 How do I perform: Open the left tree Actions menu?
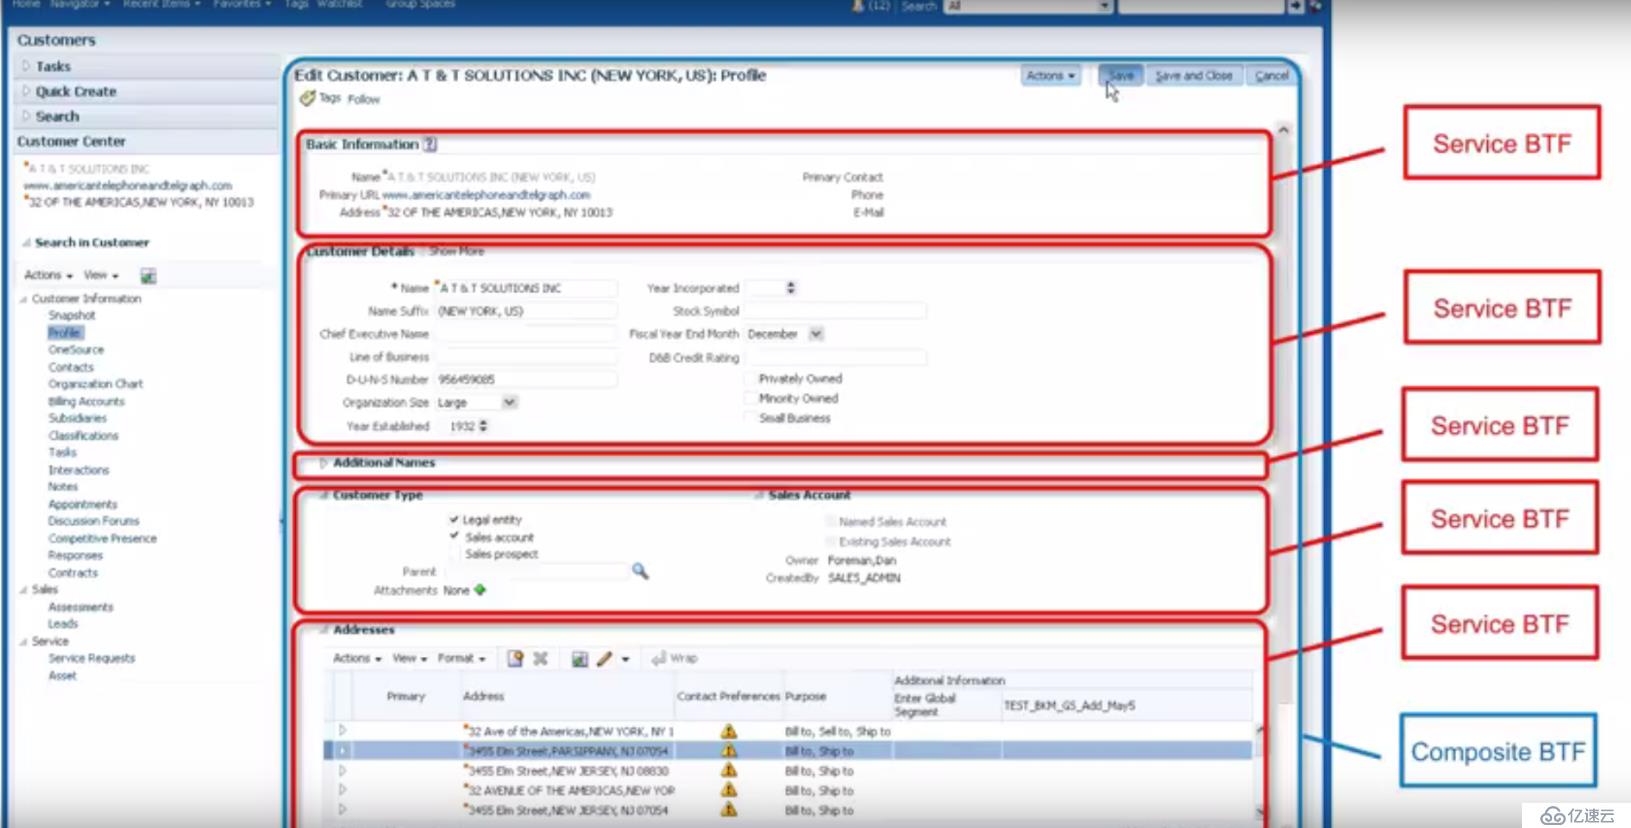[48, 275]
